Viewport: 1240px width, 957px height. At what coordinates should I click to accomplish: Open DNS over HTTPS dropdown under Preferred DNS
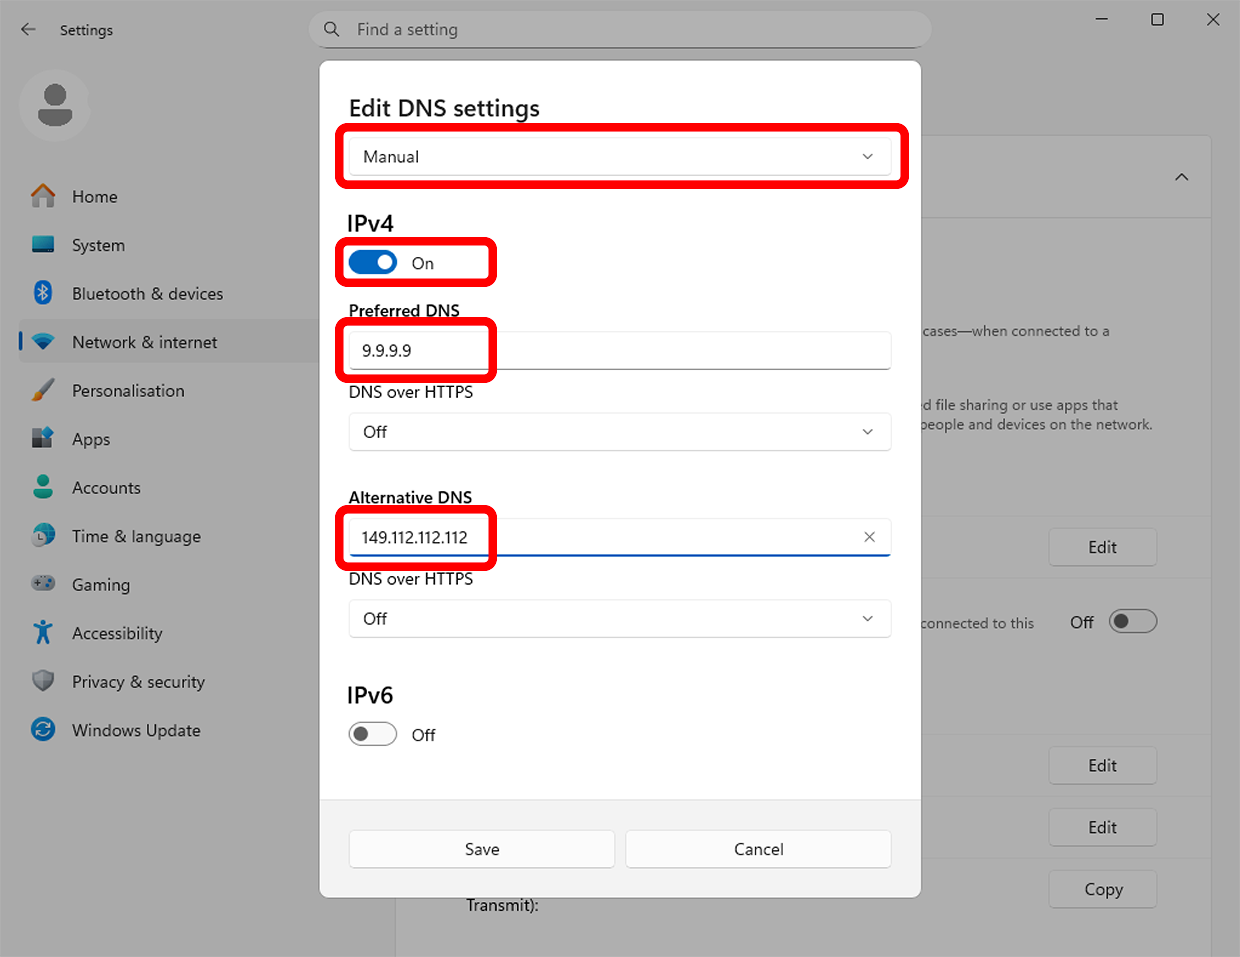pyautogui.click(x=620, y=432)
